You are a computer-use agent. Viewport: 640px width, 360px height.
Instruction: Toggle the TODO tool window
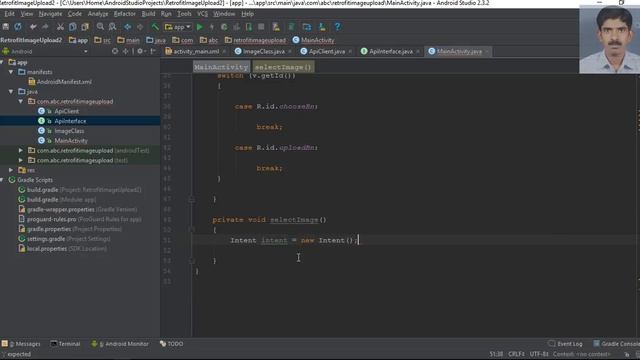[x=171, y=344]
